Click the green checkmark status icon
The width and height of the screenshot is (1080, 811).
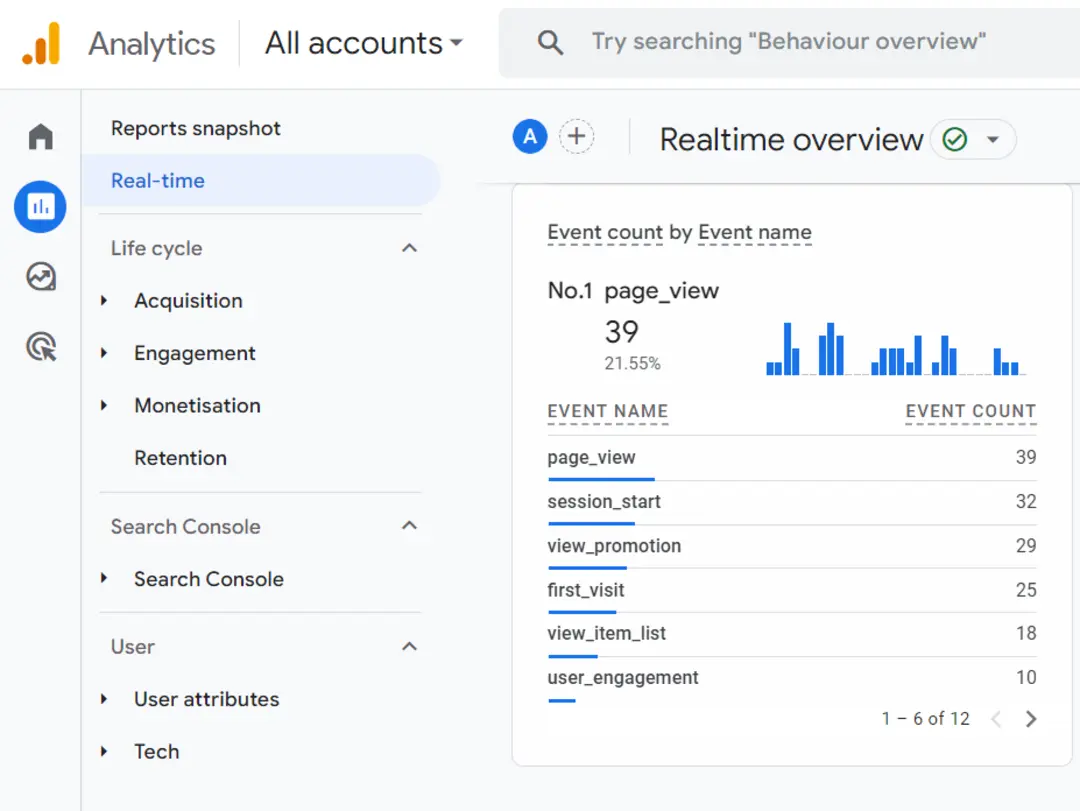955,140
